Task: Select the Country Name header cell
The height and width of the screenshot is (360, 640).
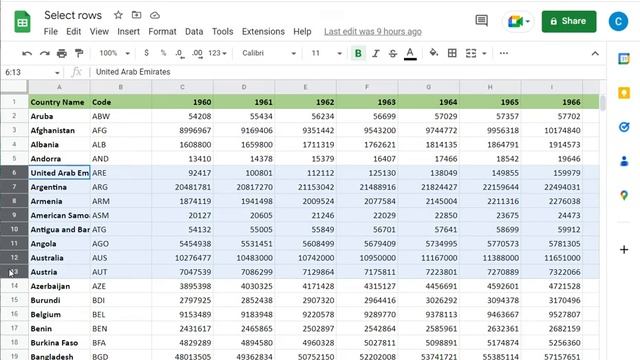Action: click(x=59, y=102)
